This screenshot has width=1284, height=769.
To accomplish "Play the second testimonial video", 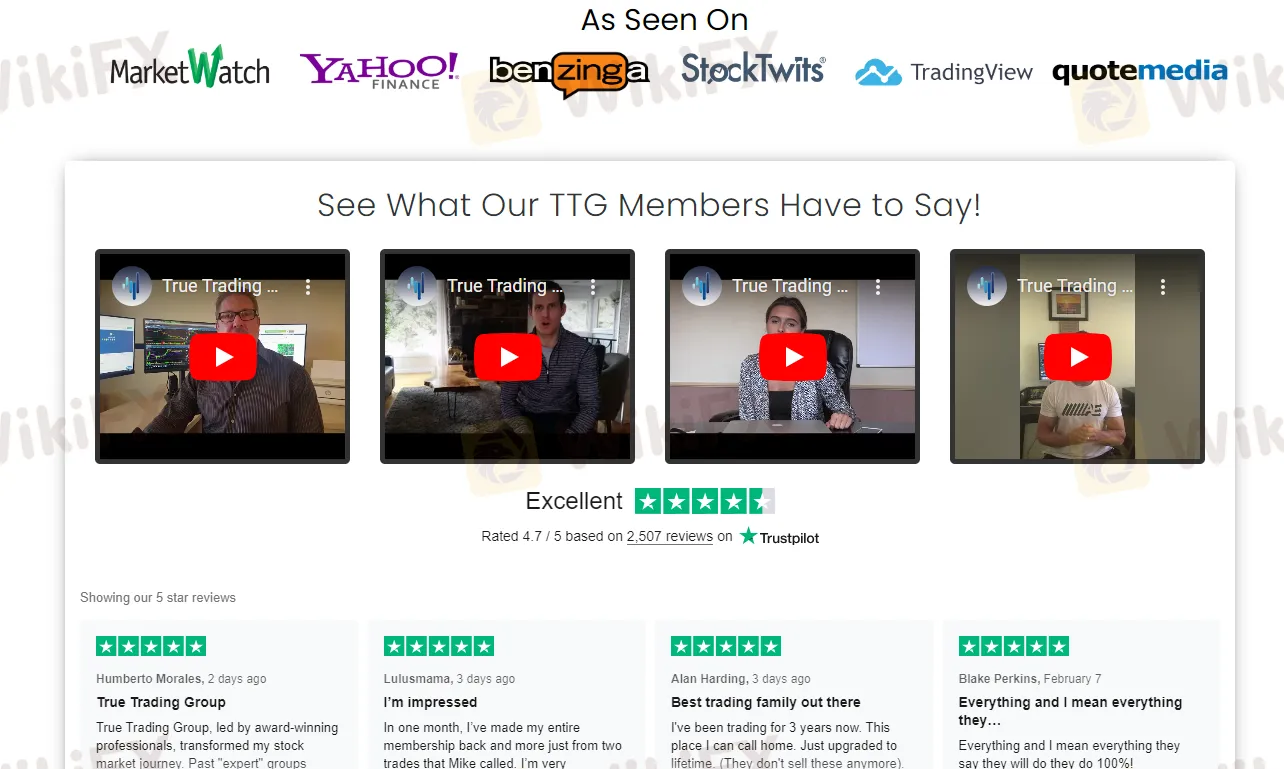I will point(507,357).
